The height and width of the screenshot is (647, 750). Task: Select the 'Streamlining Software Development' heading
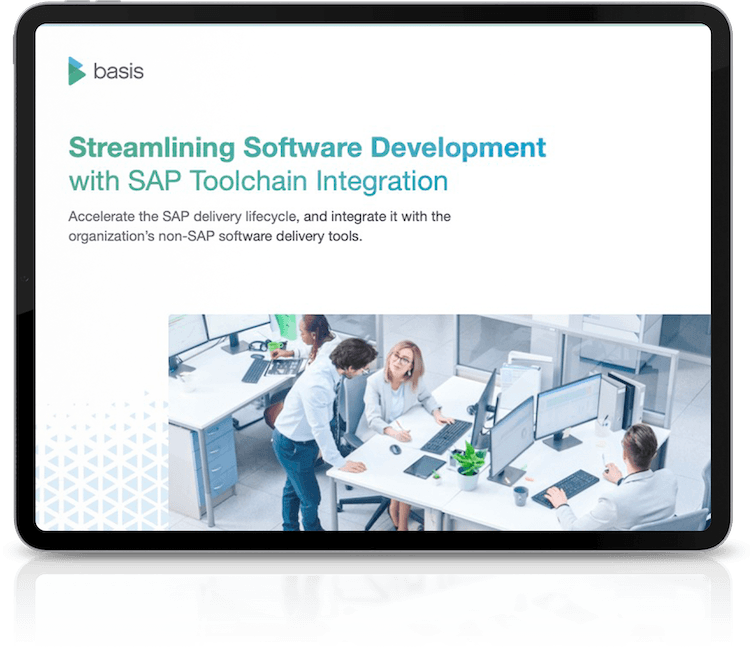coord(307,148)
